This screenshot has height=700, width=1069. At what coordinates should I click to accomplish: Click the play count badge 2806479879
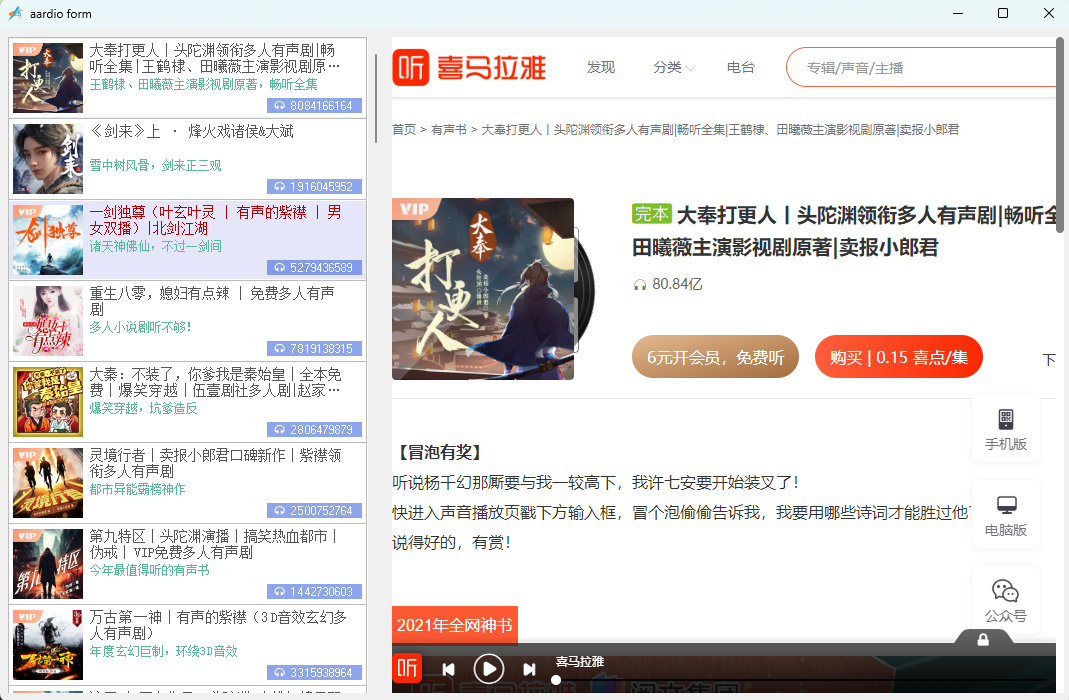pos(314,430)
